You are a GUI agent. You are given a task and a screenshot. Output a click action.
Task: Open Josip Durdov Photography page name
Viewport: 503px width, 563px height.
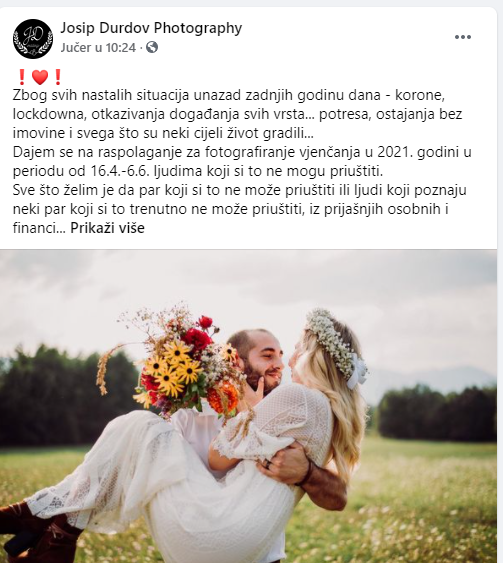pos(151,28)
